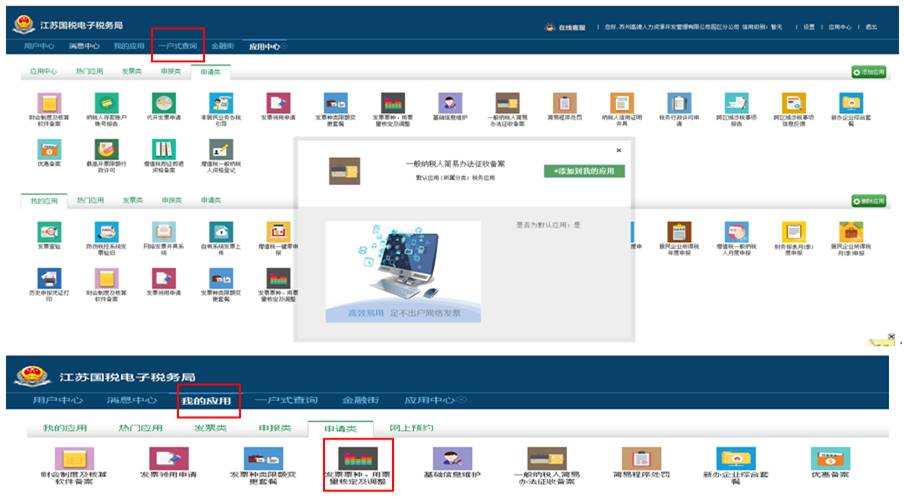Close the 一般纳税人简易办法征收备案 popup

[x=618, y=150]
